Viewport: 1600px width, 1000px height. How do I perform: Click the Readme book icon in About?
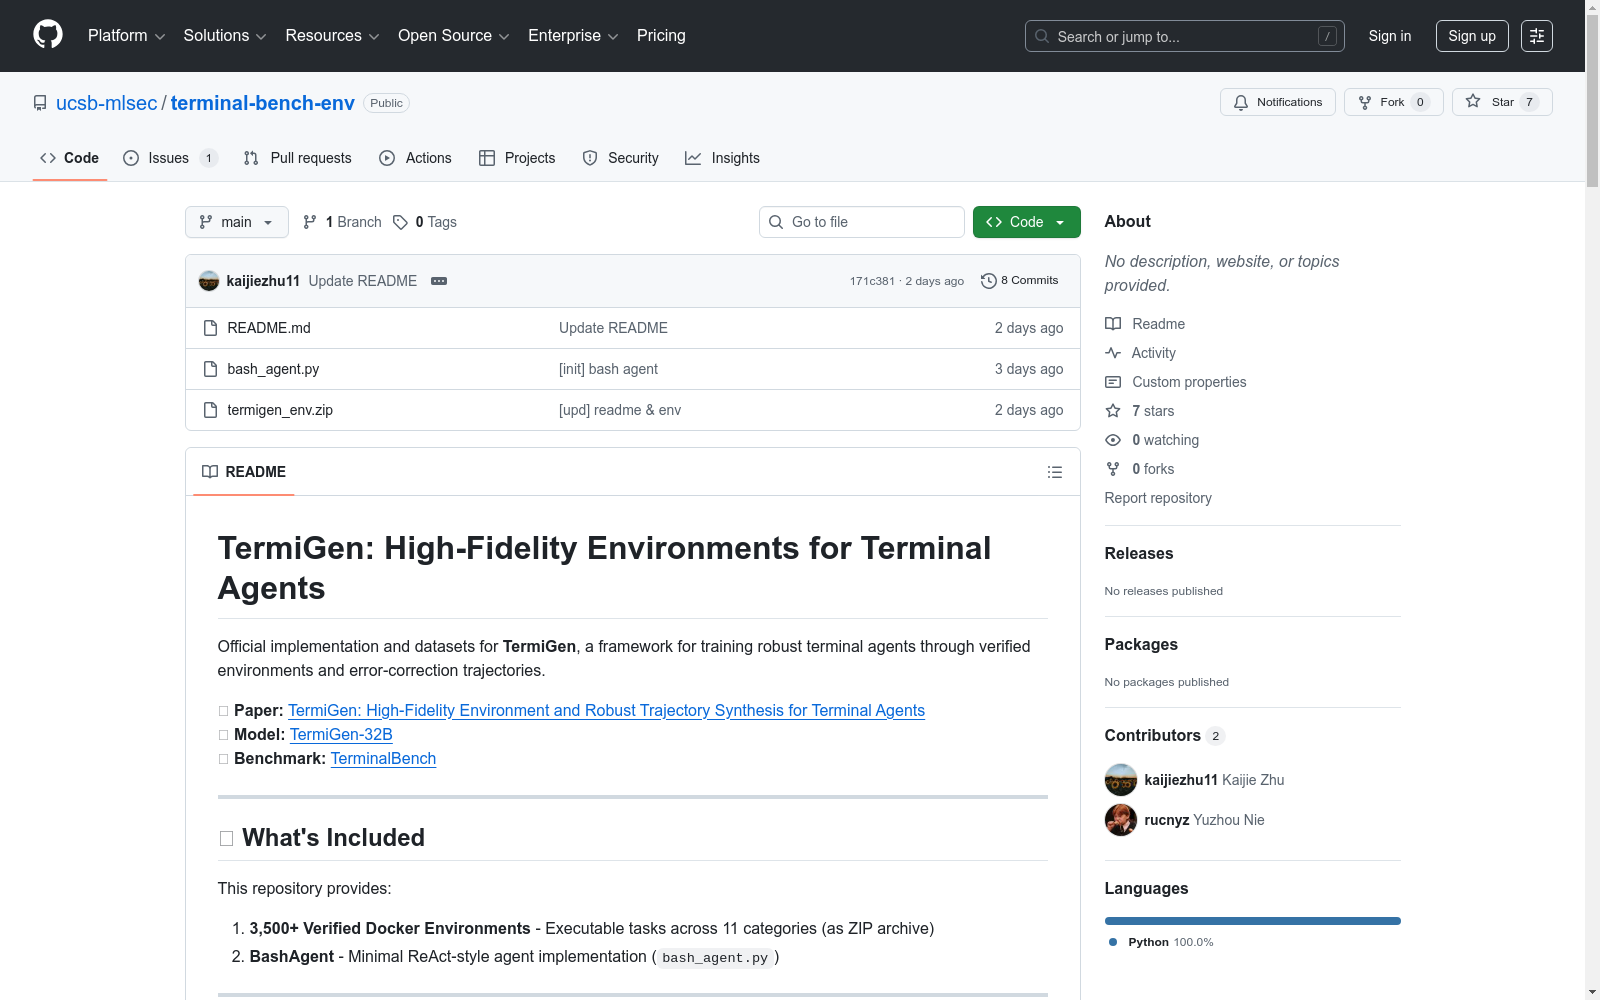tap(1113, 324)
